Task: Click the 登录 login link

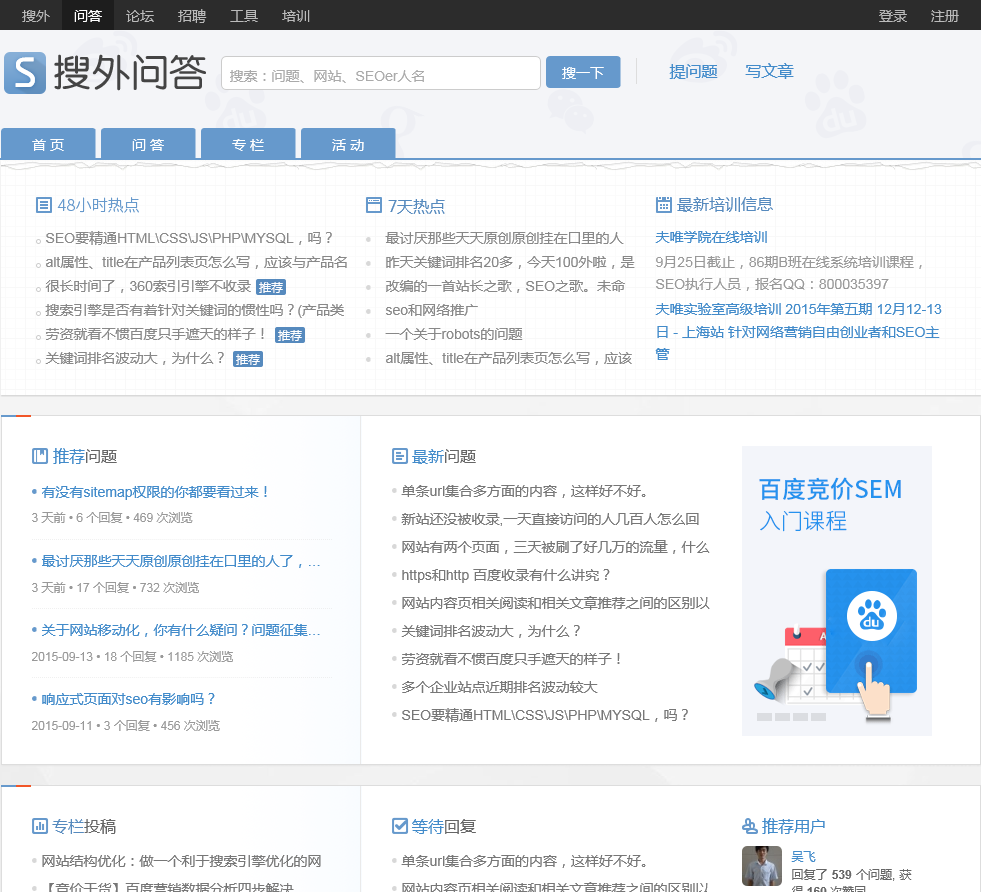Action: [x=892, y=16]
